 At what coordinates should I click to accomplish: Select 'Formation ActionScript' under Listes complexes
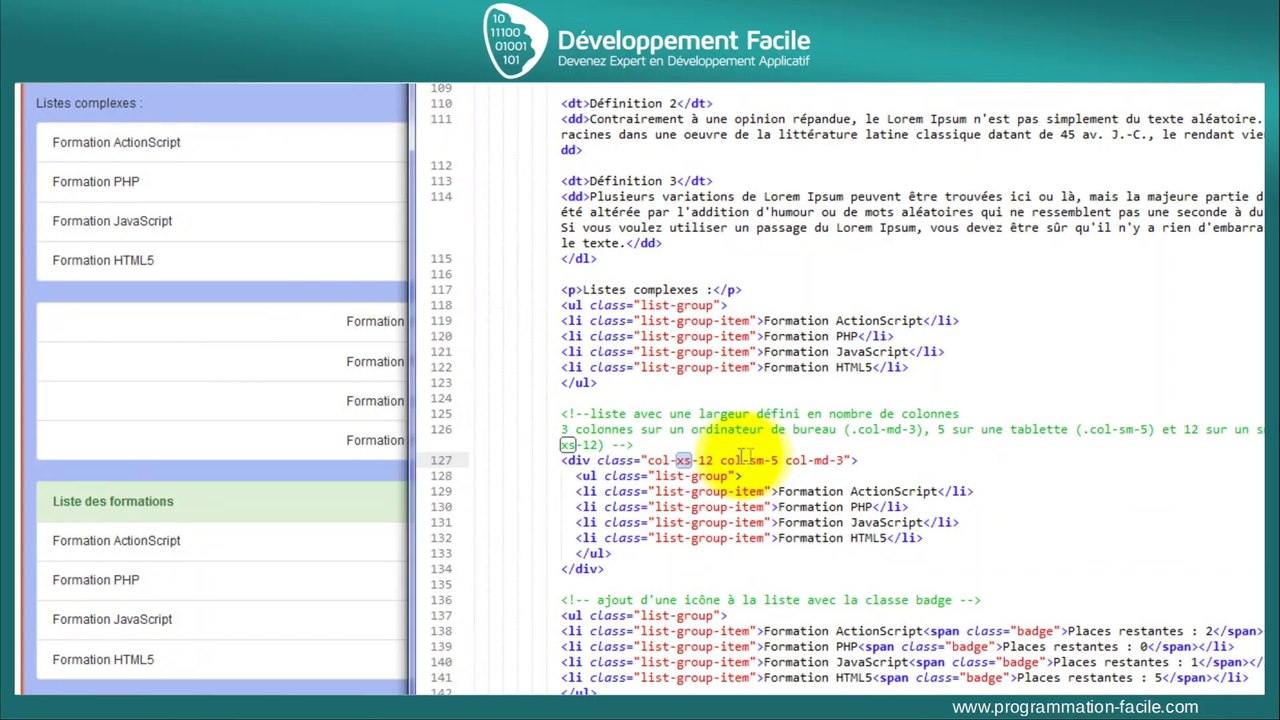click(x=222, y=142)
